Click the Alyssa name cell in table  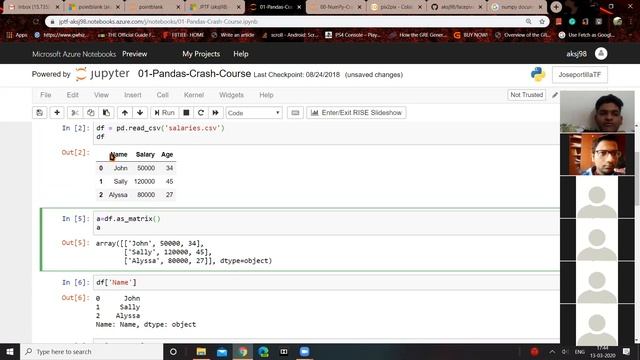[118, 195]
